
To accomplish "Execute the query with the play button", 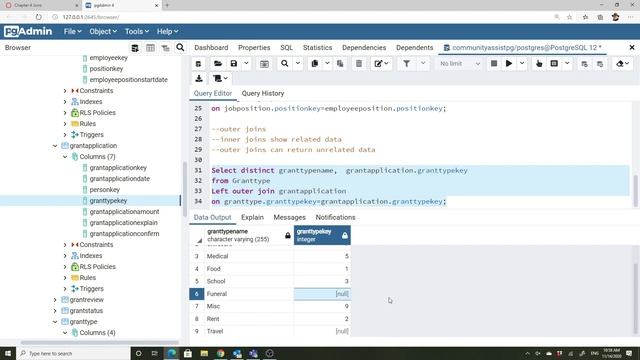I will [x=509, y=64].
